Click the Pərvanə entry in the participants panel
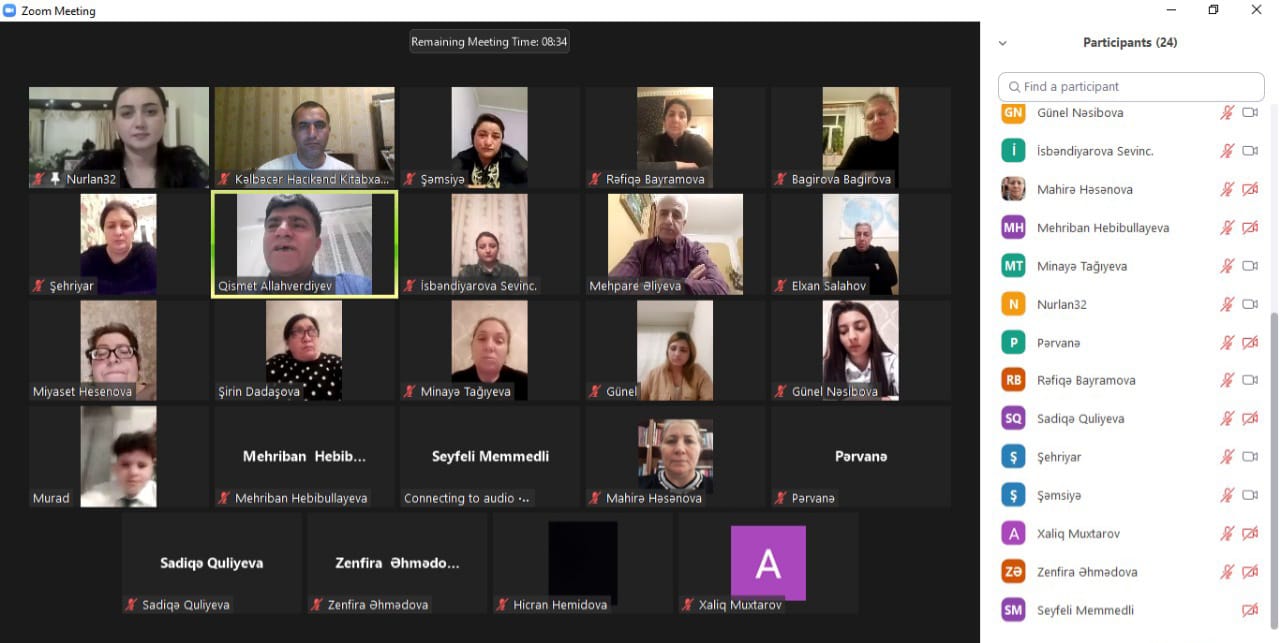This screenshot has width=1280, height=643. click(1058, 343)
